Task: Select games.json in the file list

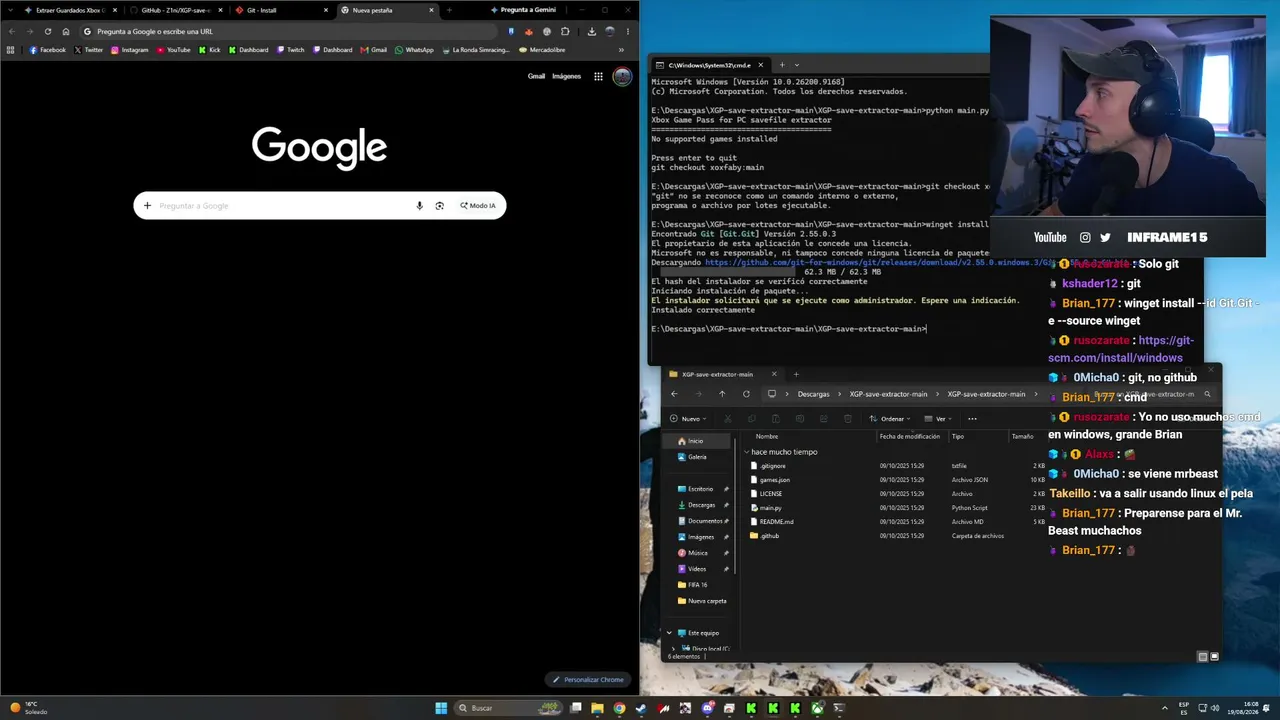Action: pyautogui.click(x=775, y=480)
